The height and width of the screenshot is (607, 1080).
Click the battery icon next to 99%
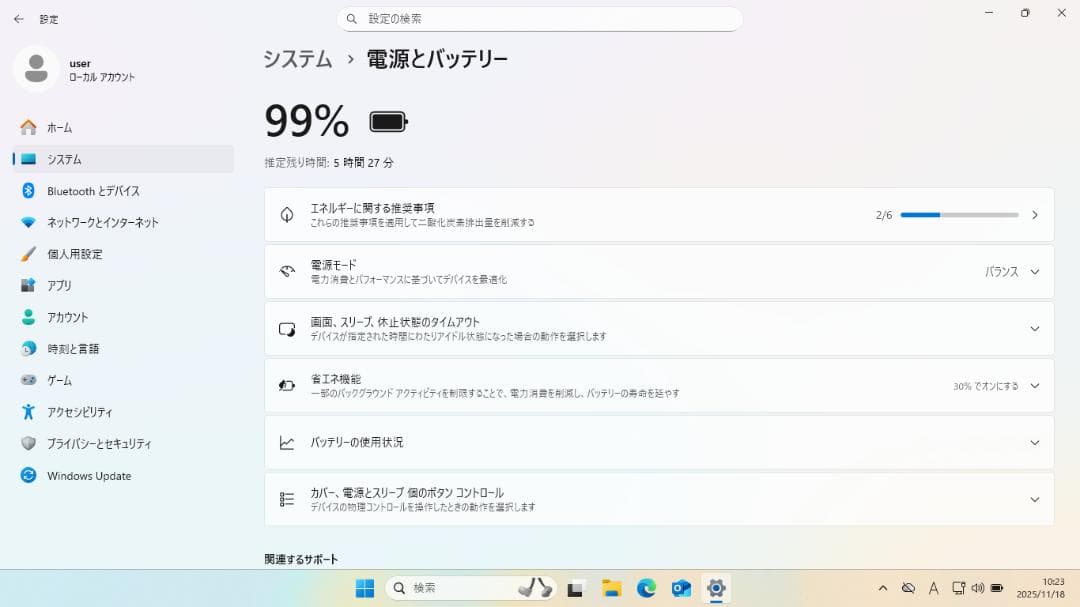(x=388, y=121)
